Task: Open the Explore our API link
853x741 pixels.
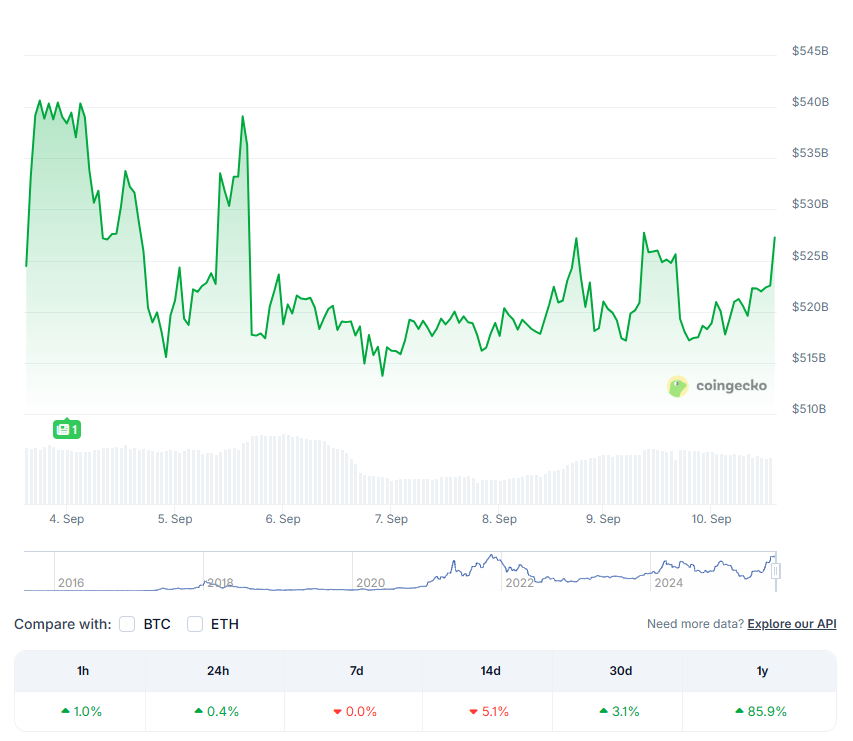Action: pyautogui.click(x=792, y=624)
